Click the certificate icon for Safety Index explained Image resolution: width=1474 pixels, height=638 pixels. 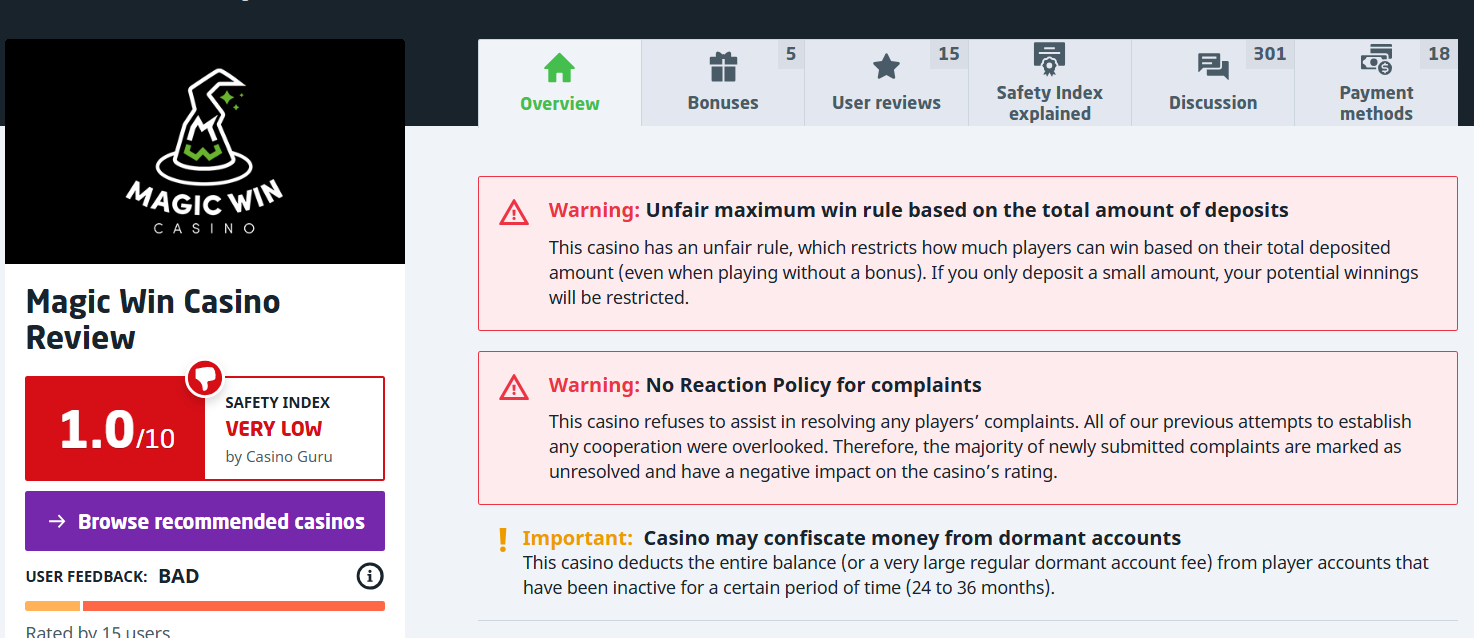(x=1049, y=59)
